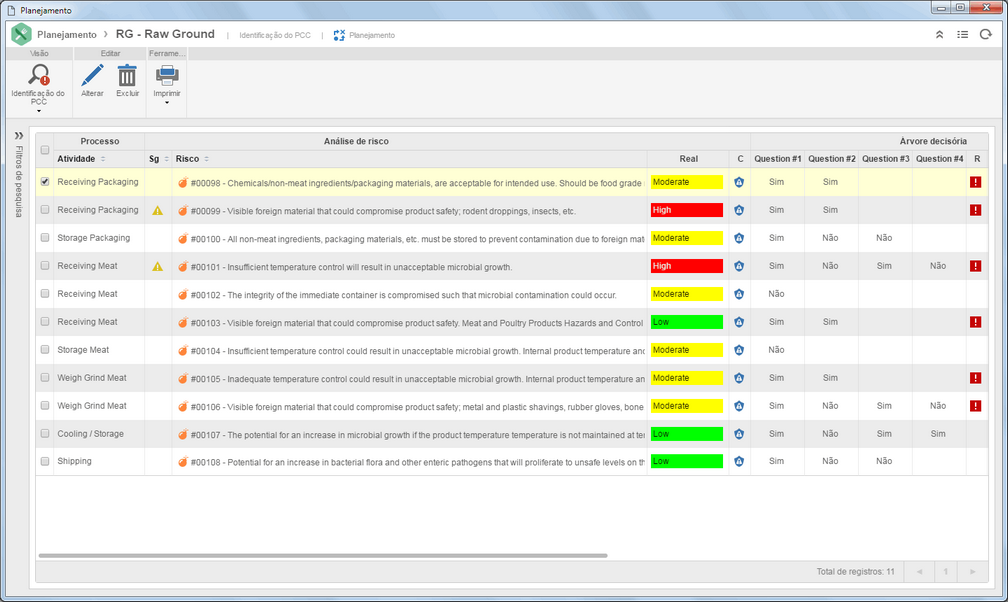
Task: Click risk bomb icon for #00108
Action: coord(183,461)
